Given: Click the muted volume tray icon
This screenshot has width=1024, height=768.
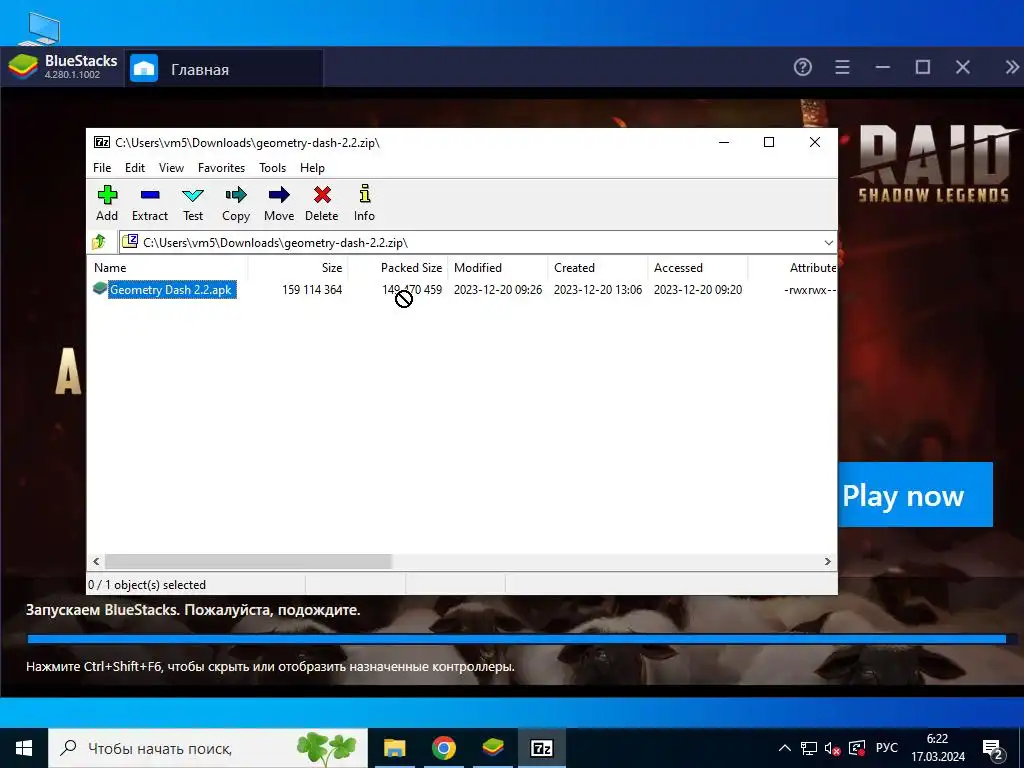Looking at the screenshot, I should pos(831,748).
